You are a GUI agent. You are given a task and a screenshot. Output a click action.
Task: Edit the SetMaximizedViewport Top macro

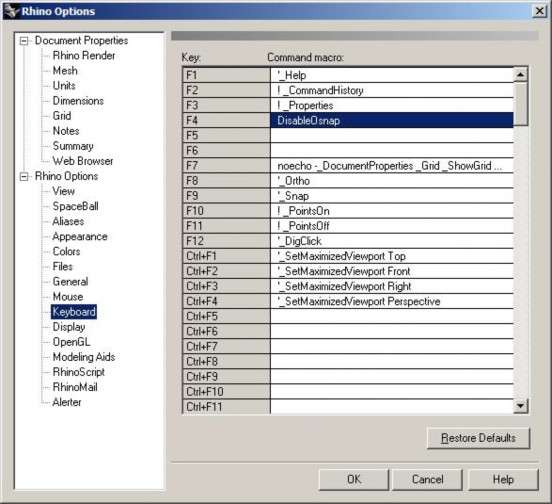click(392, 256)
